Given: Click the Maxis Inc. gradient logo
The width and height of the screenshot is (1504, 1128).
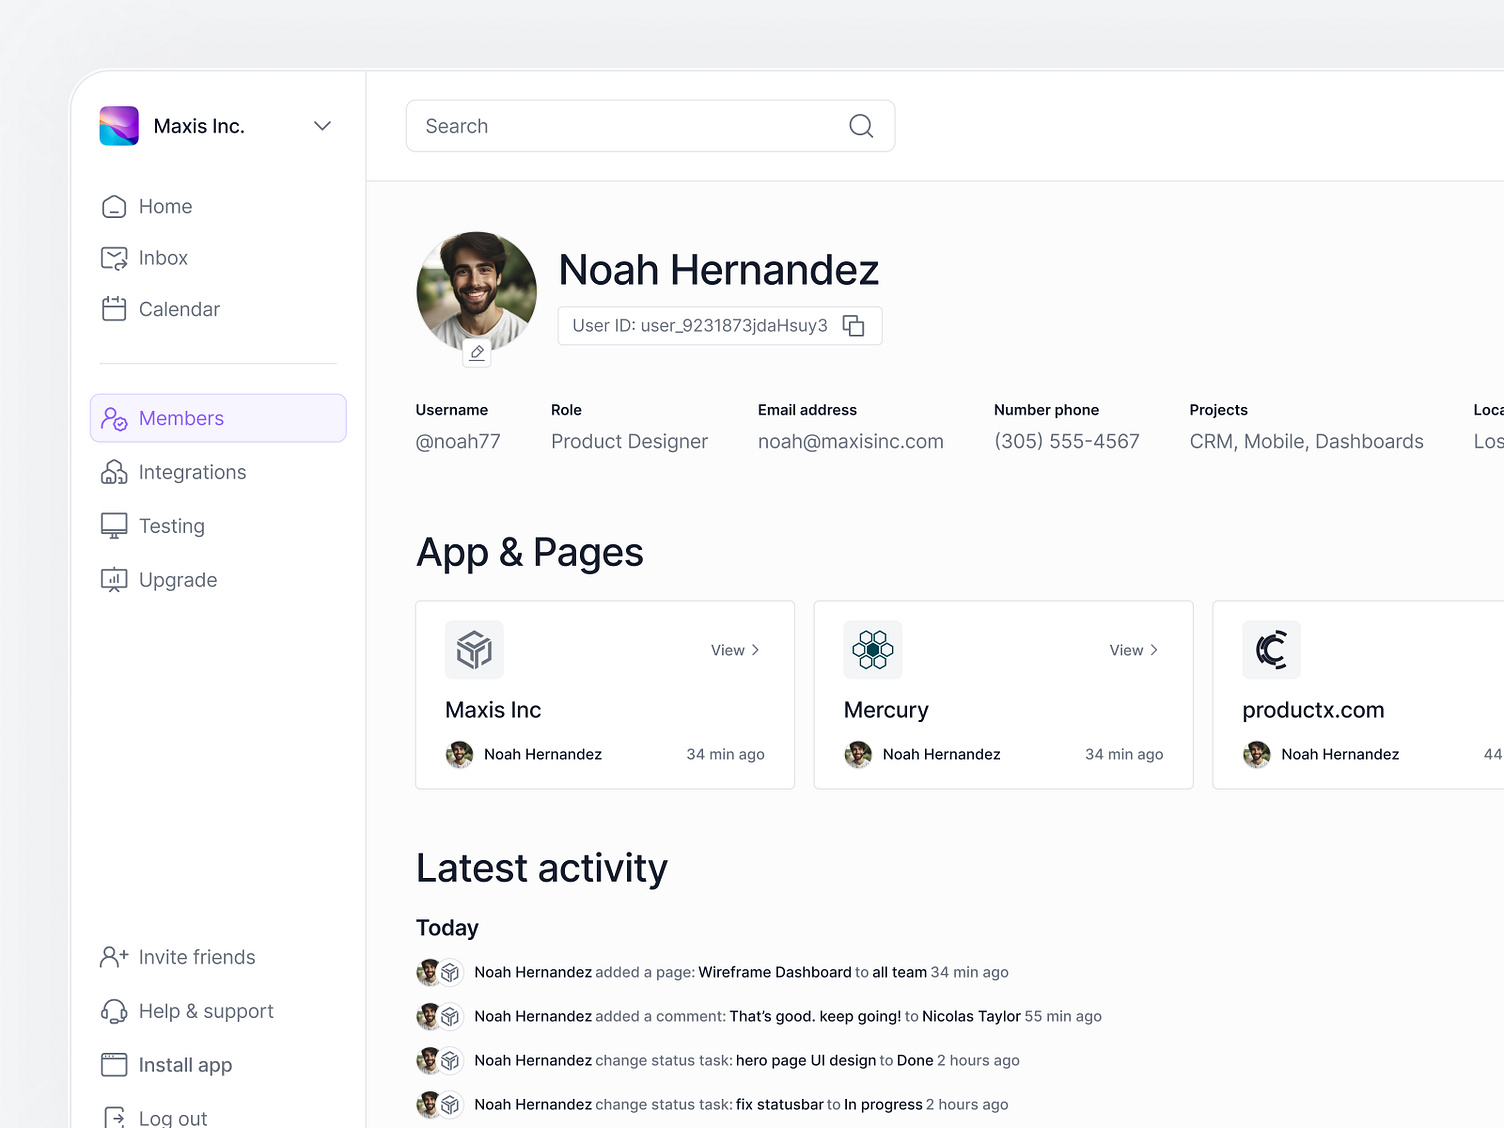Looking at the screenshot, I should pyautogui.click(x=119, y=126).
